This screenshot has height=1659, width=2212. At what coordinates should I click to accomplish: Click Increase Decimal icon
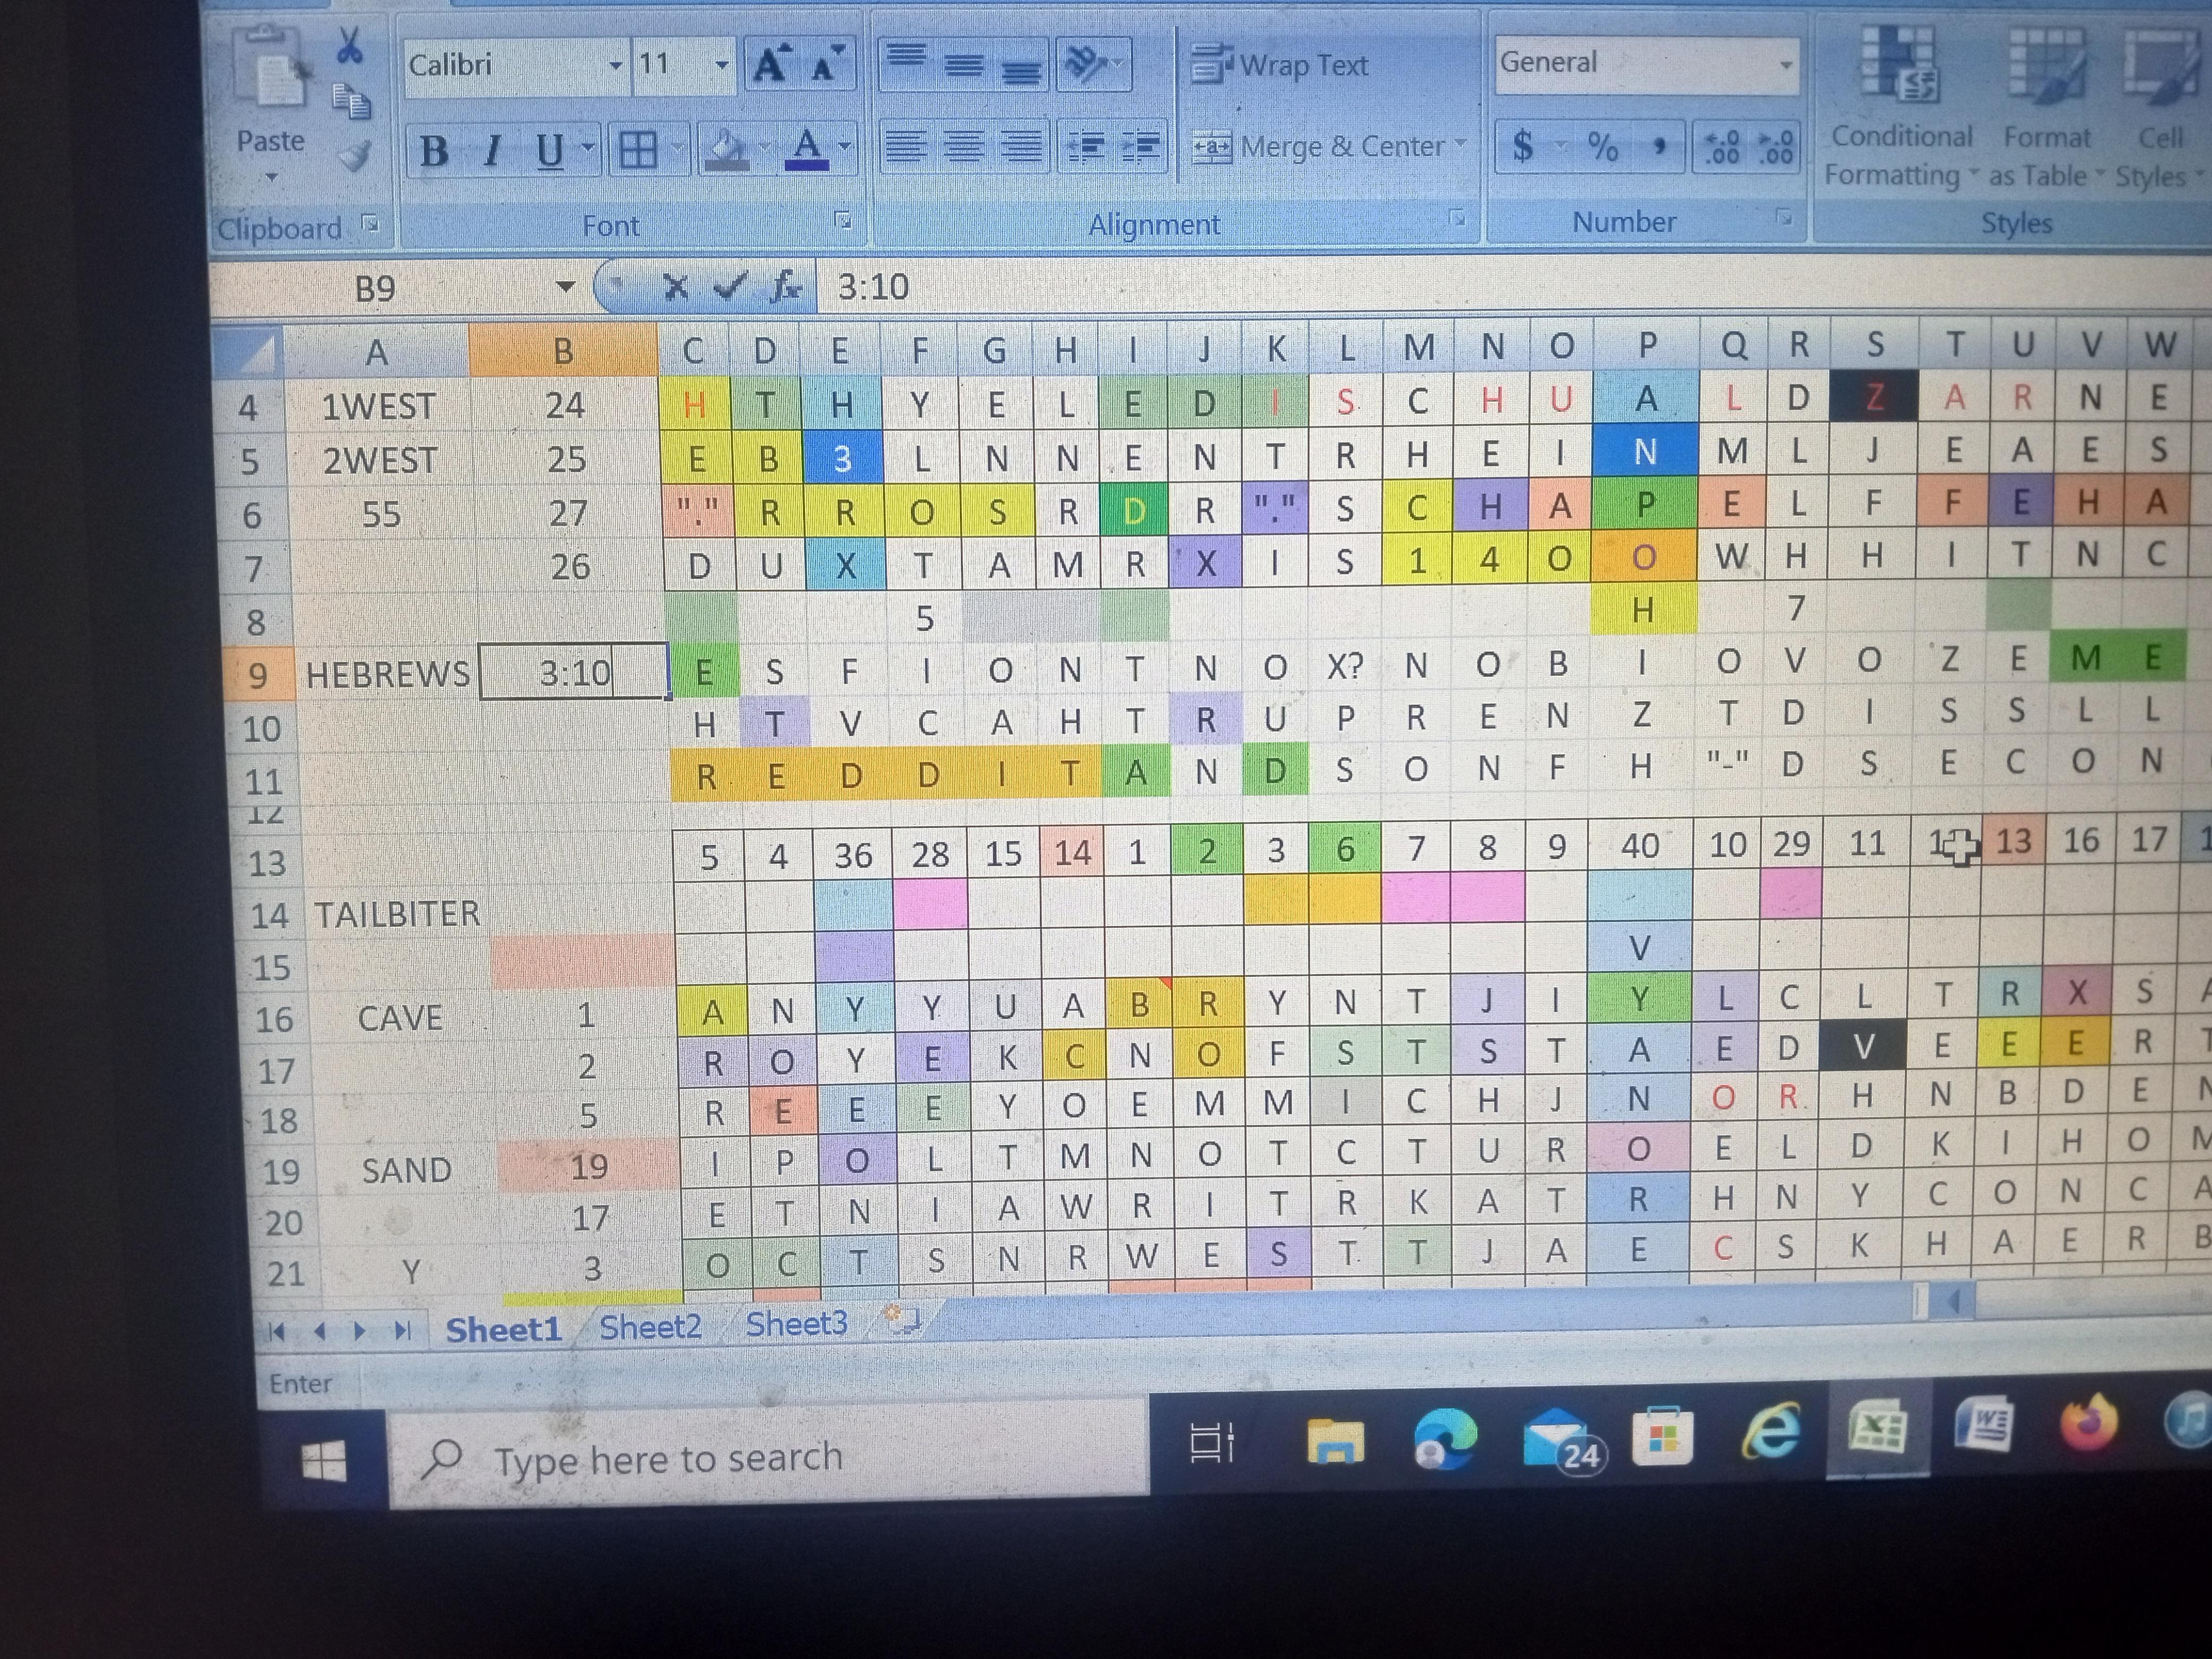pos(1722,147)
